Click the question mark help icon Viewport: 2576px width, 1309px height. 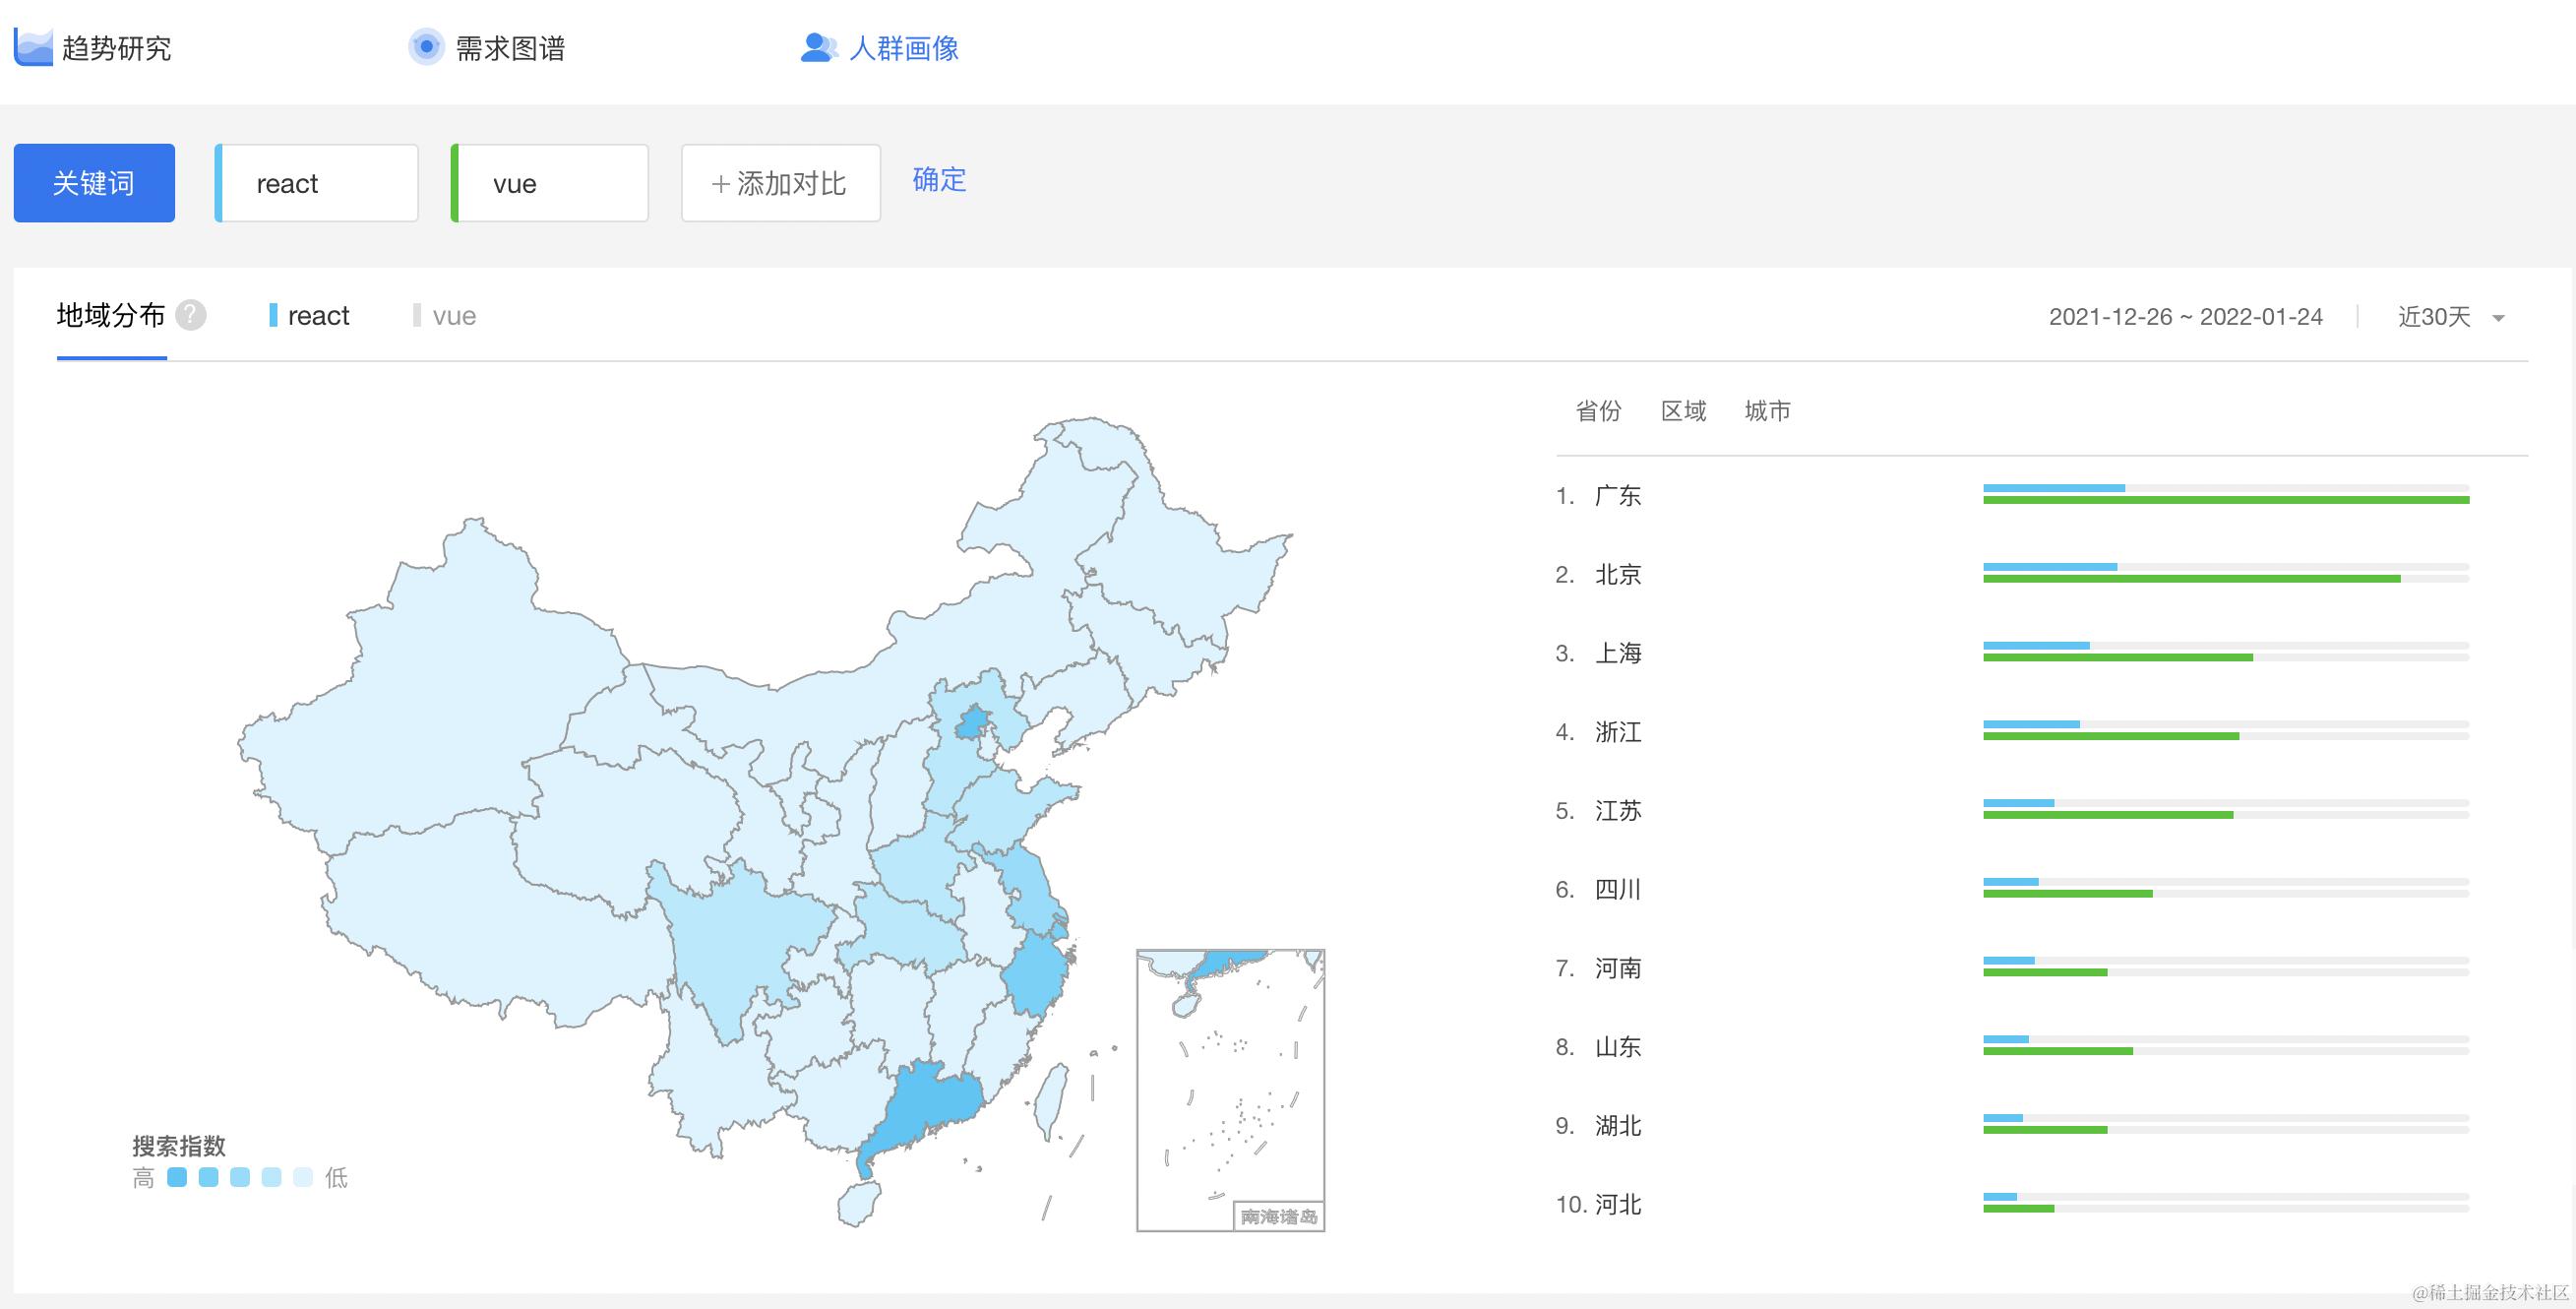point(191,316)
